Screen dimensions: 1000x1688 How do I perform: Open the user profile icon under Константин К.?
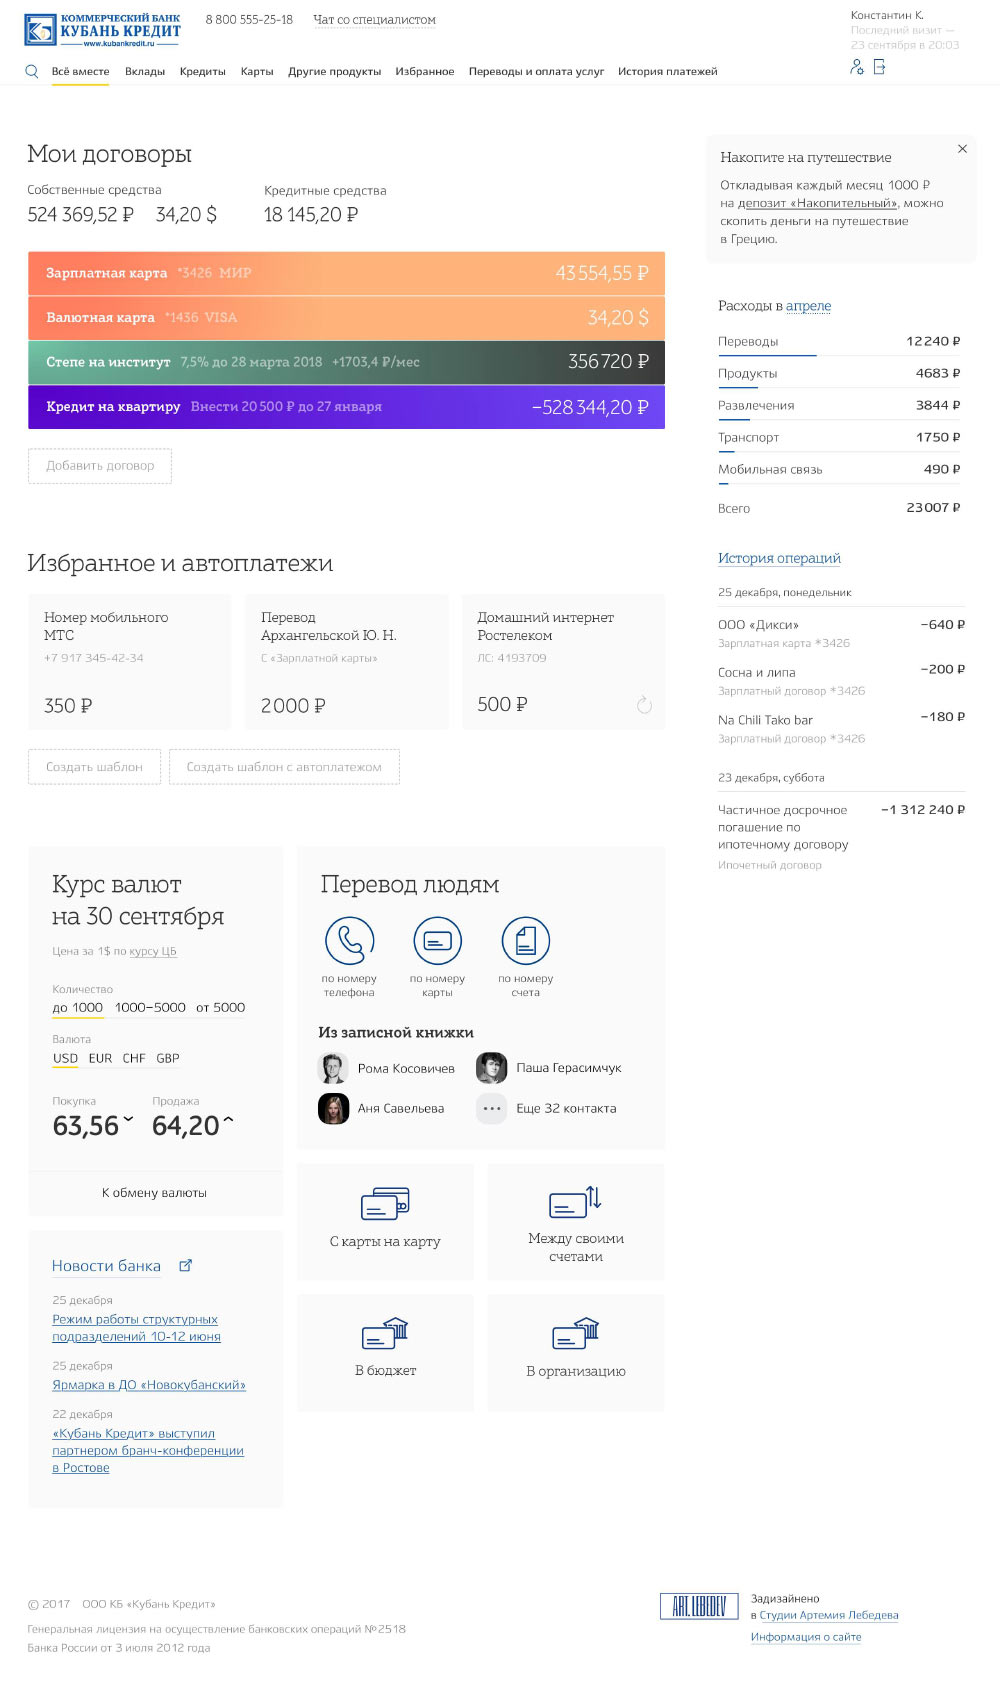(856, 67)
